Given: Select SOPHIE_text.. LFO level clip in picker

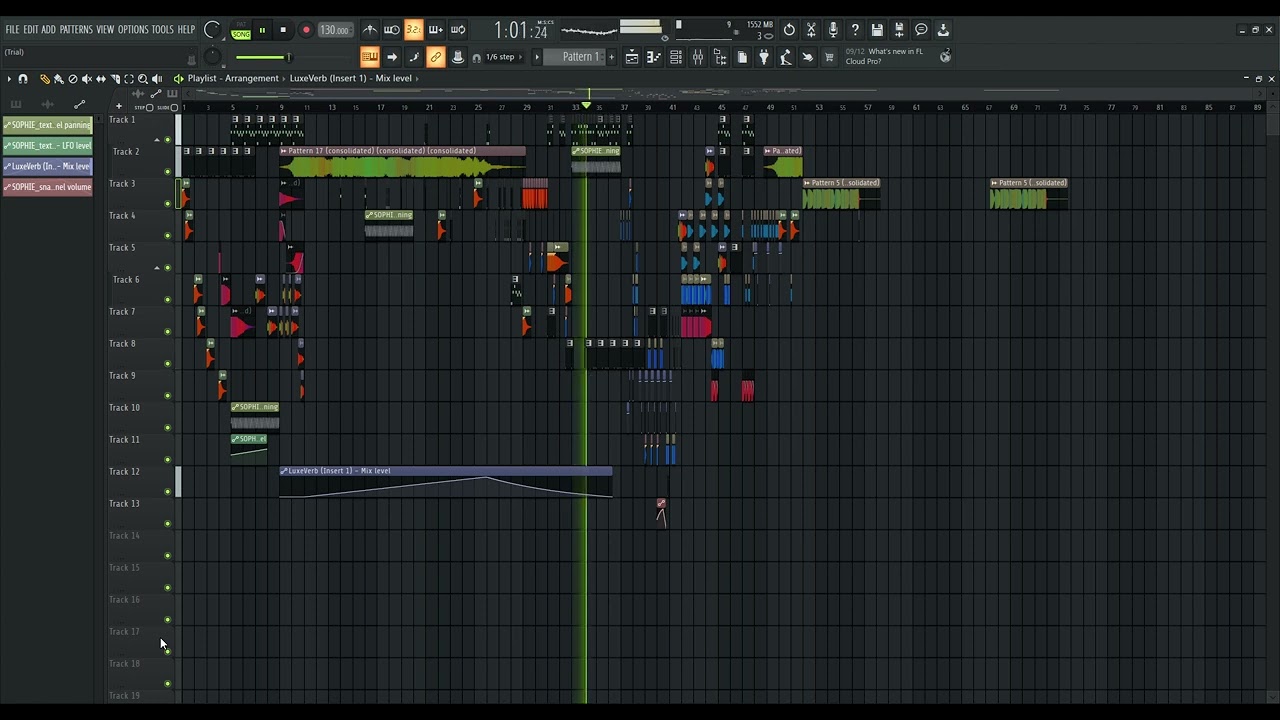Looking at the screenshot, I should 48,146.
